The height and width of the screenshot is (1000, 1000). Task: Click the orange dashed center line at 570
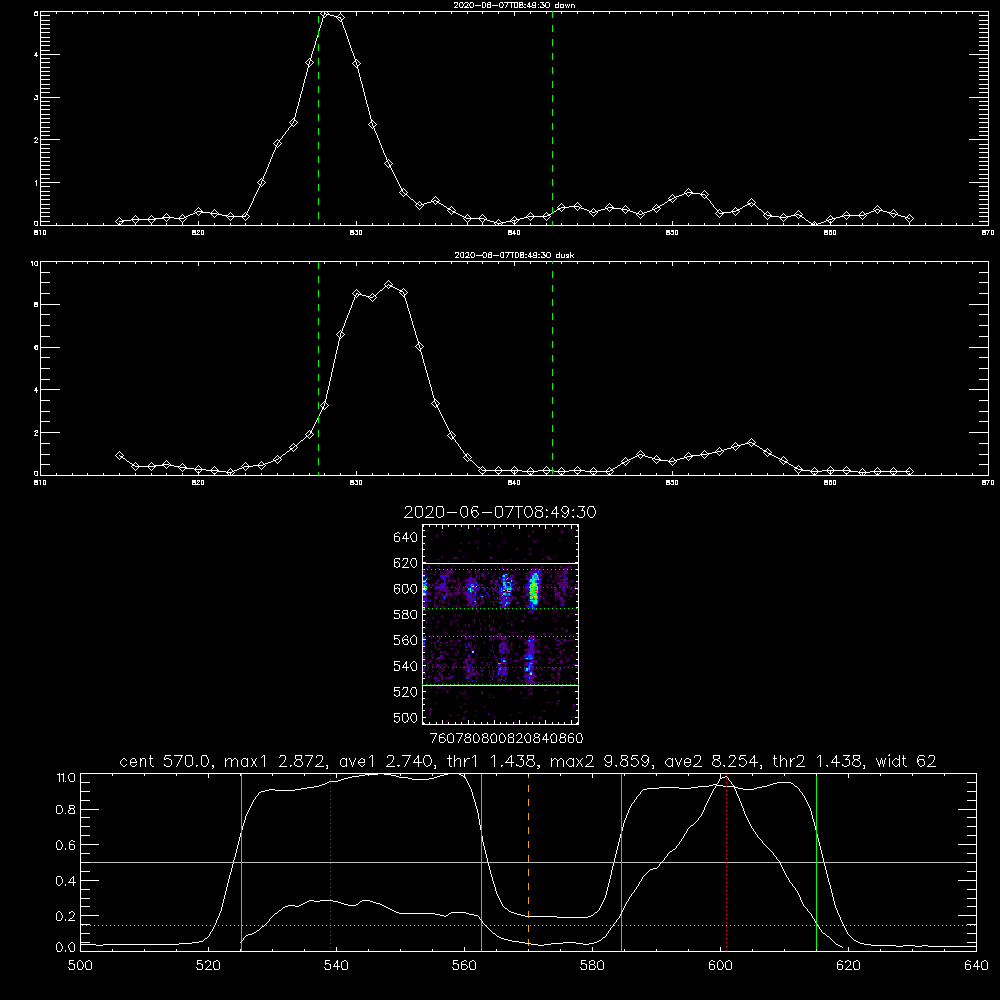coord(528,861)
